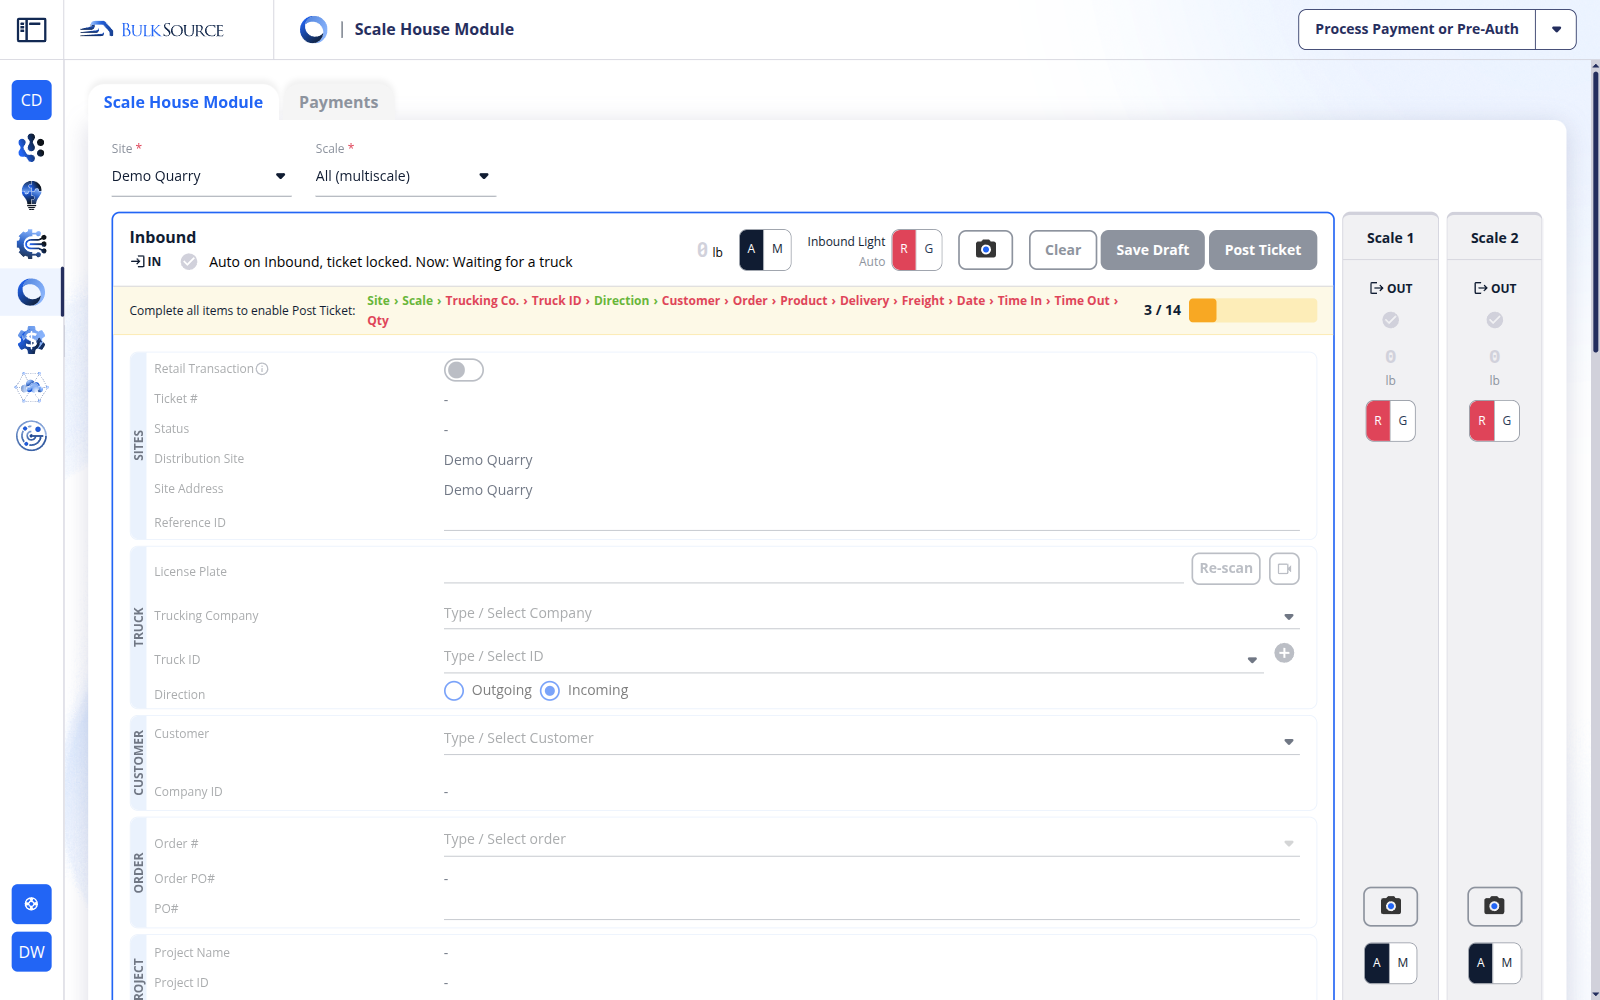Screen dimensions: 1600x1000
Task: Click the video camera icon next to Re-scan
Action: coord(1285,569)
